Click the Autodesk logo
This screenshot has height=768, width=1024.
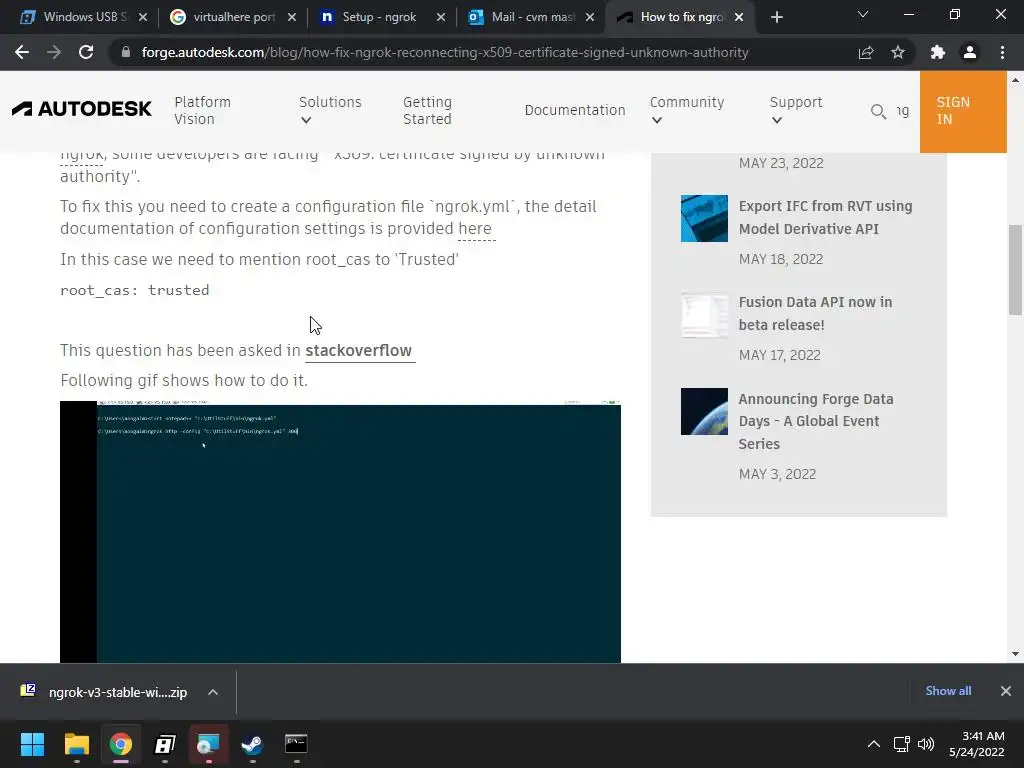(82, 109)
